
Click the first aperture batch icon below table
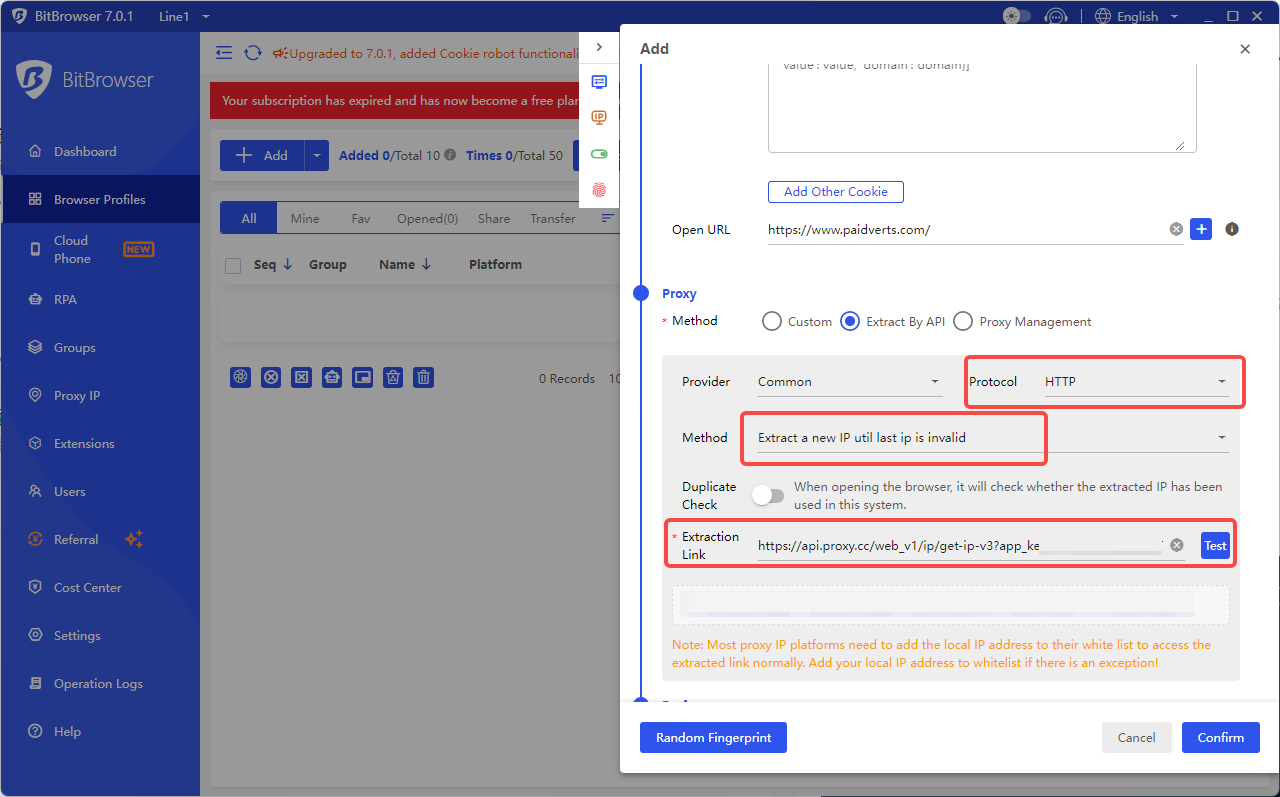(x=240, y=377)
